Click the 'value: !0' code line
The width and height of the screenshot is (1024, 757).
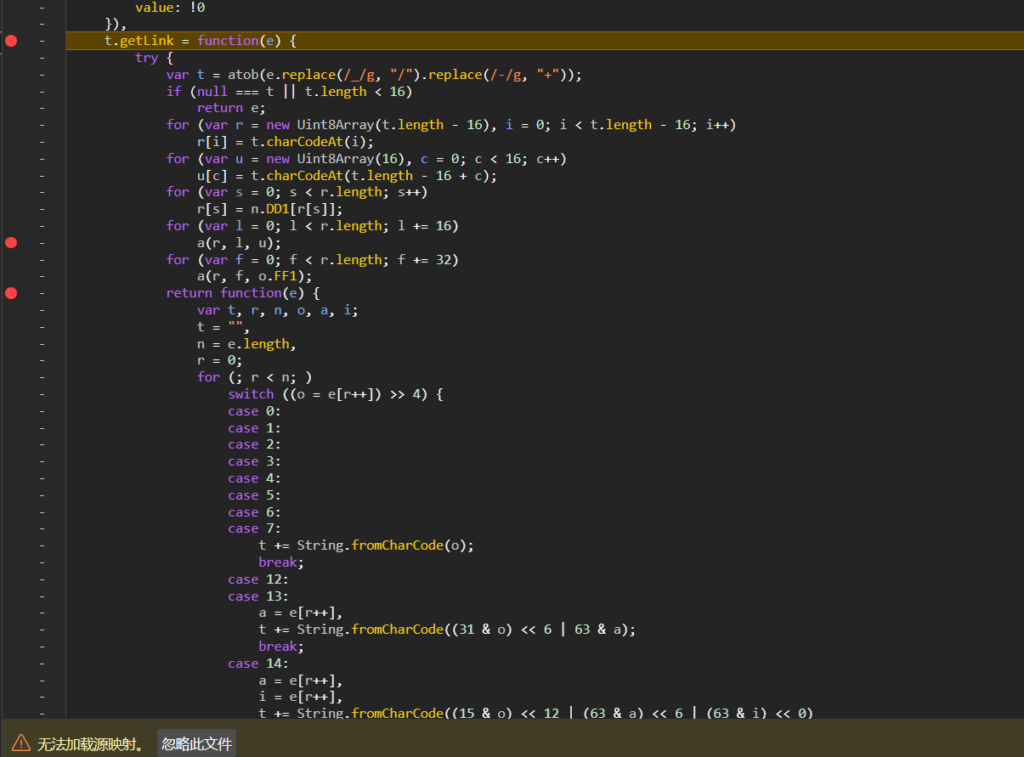[170, 7]
